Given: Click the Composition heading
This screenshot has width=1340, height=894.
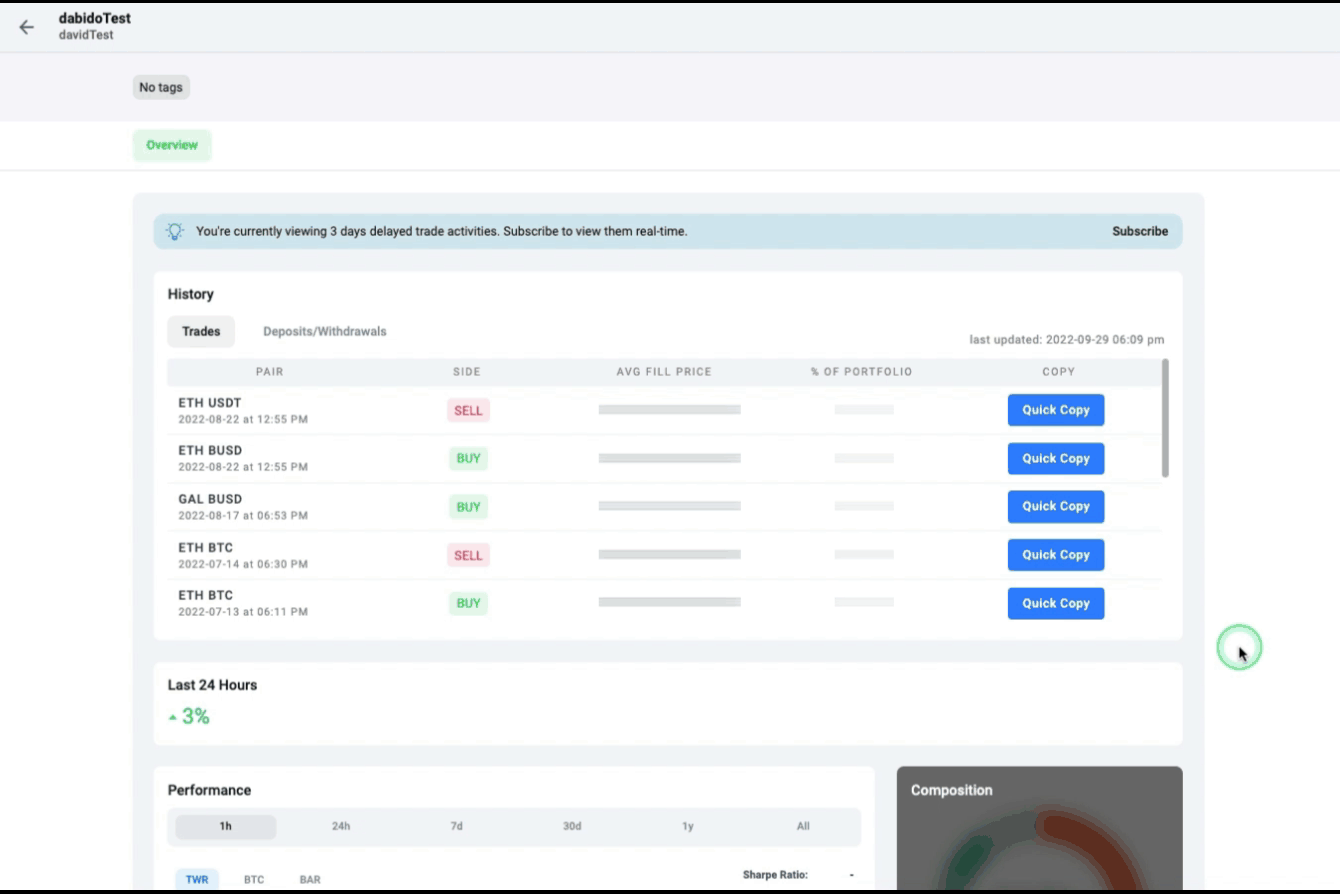Looking at the screenshot, I should pyautogui.click(x=952, y=790).
